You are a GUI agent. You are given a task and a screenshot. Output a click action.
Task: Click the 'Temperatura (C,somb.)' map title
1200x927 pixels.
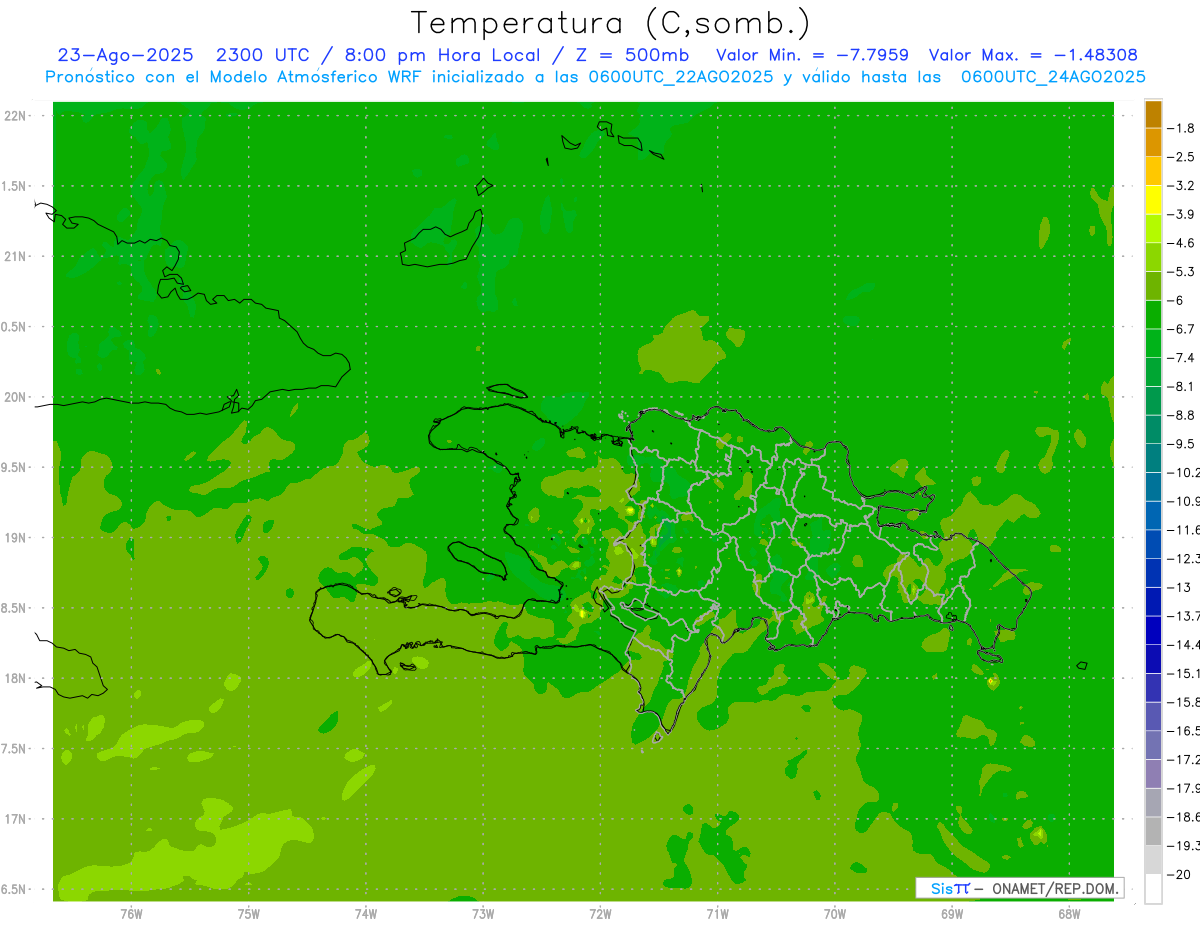click(x=610, y=24)
